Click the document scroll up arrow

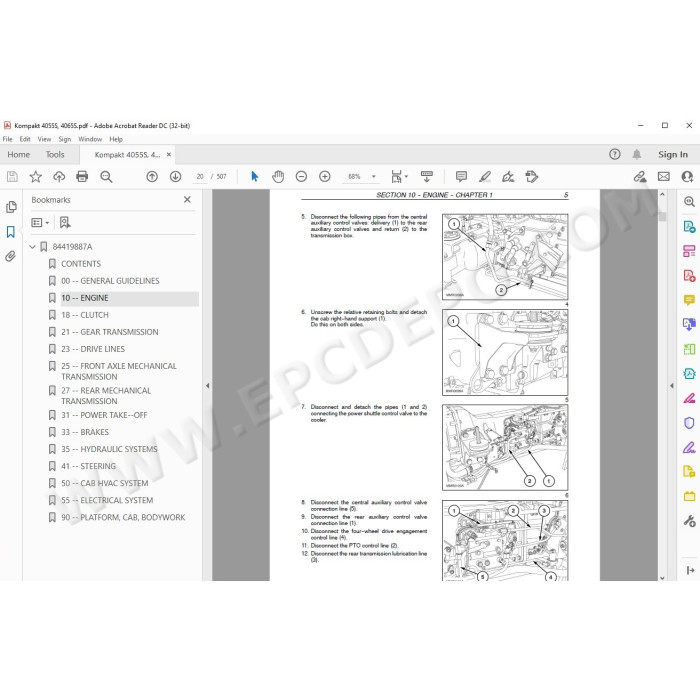coord(662,195)
